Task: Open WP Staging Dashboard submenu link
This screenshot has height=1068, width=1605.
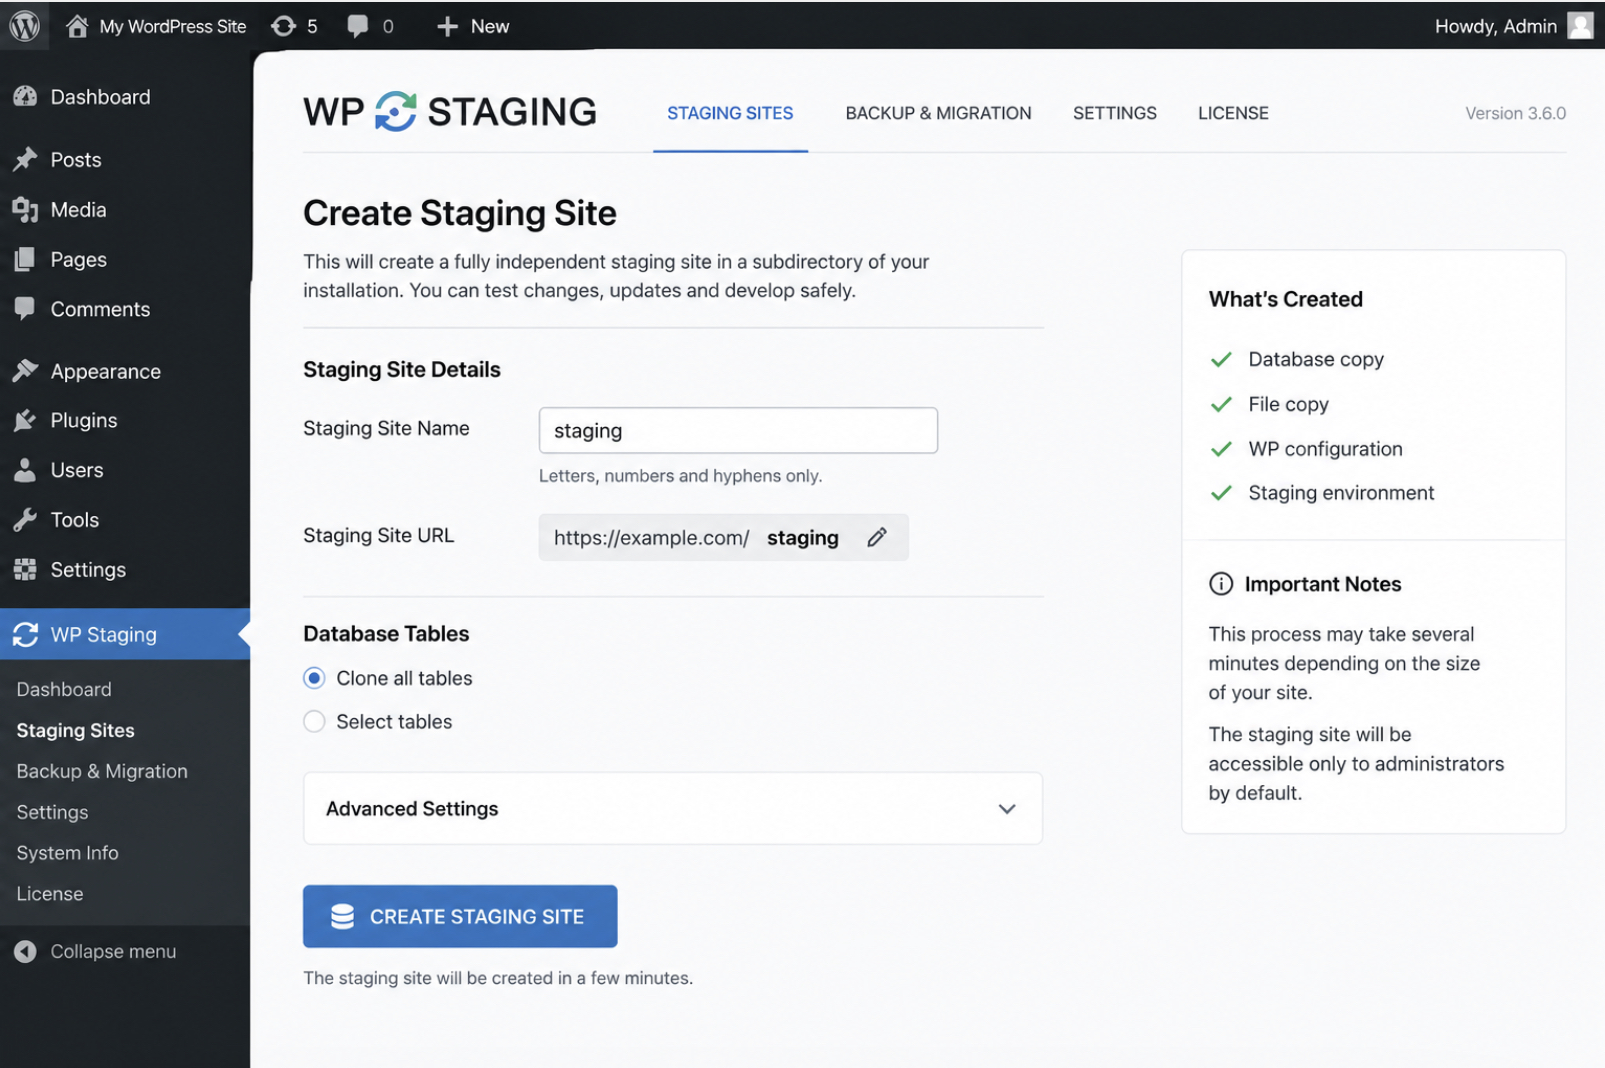Action: click(64, 690)
